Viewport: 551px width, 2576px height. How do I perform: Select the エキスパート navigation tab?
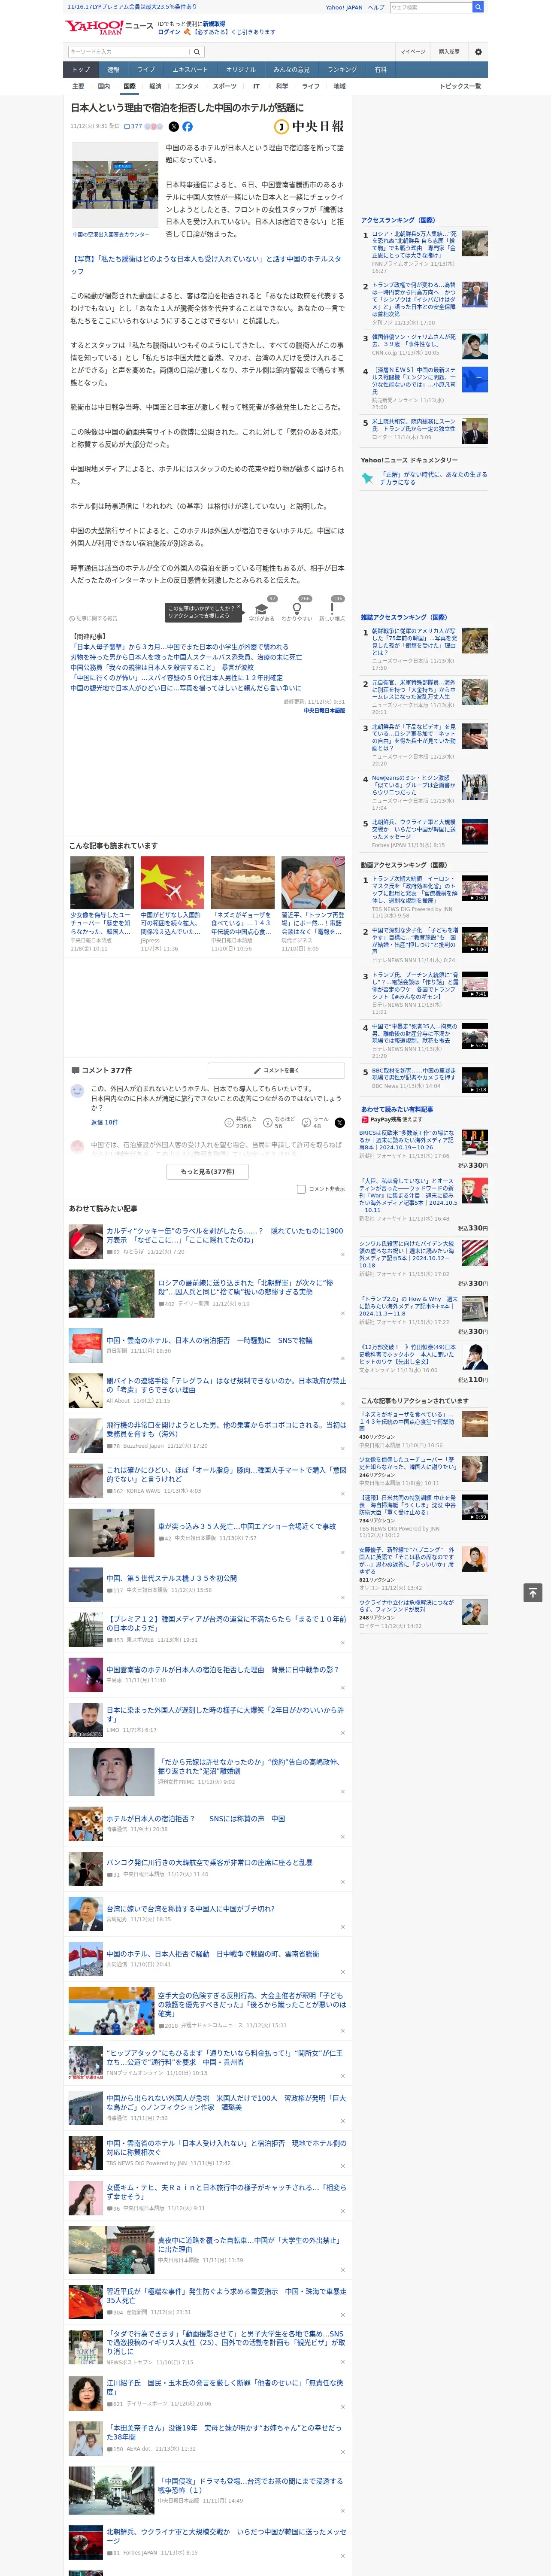click(x=190, y=70)
